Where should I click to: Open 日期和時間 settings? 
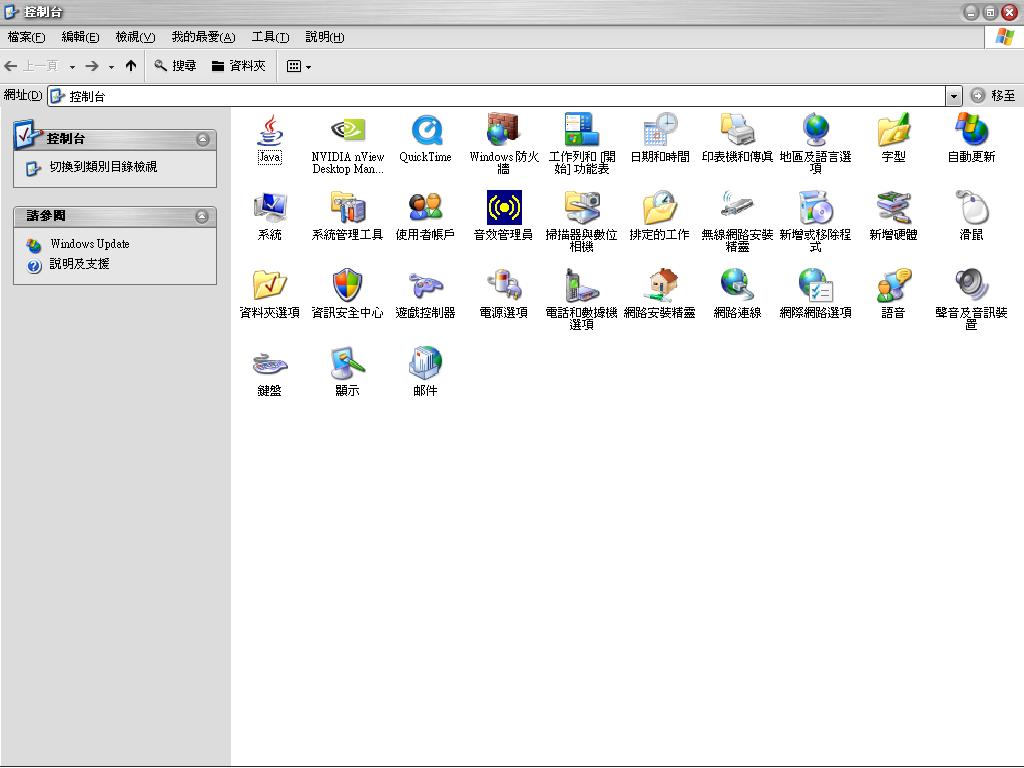pos(659,132)
